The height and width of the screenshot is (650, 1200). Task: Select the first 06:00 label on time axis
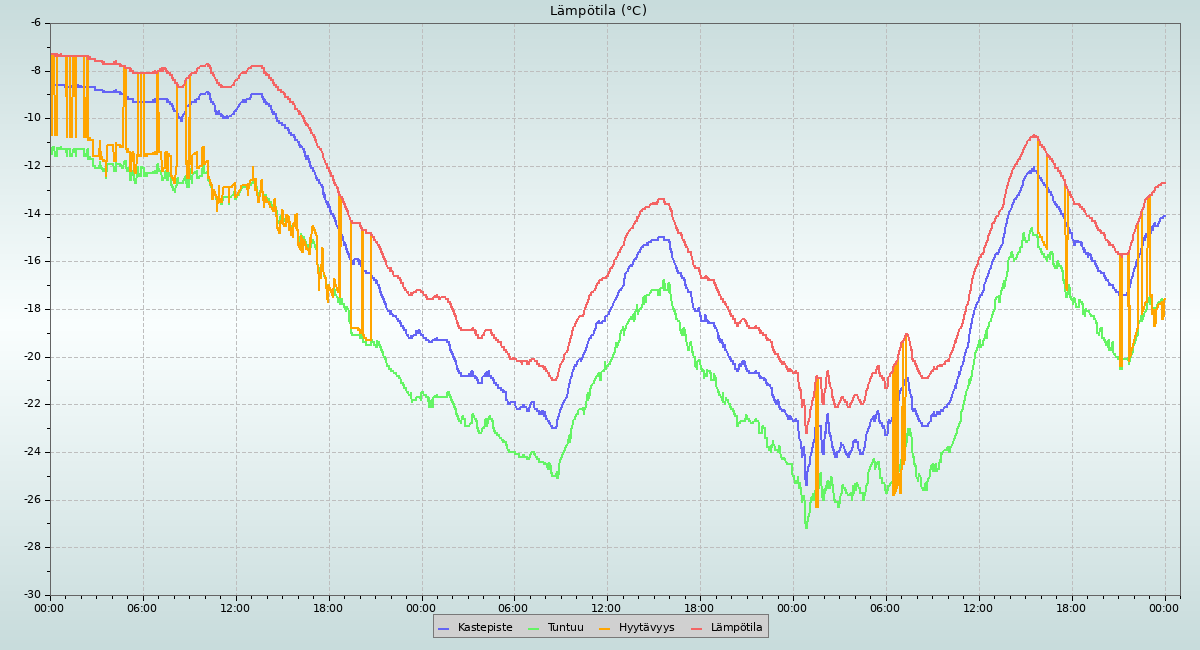coord(142,608)
